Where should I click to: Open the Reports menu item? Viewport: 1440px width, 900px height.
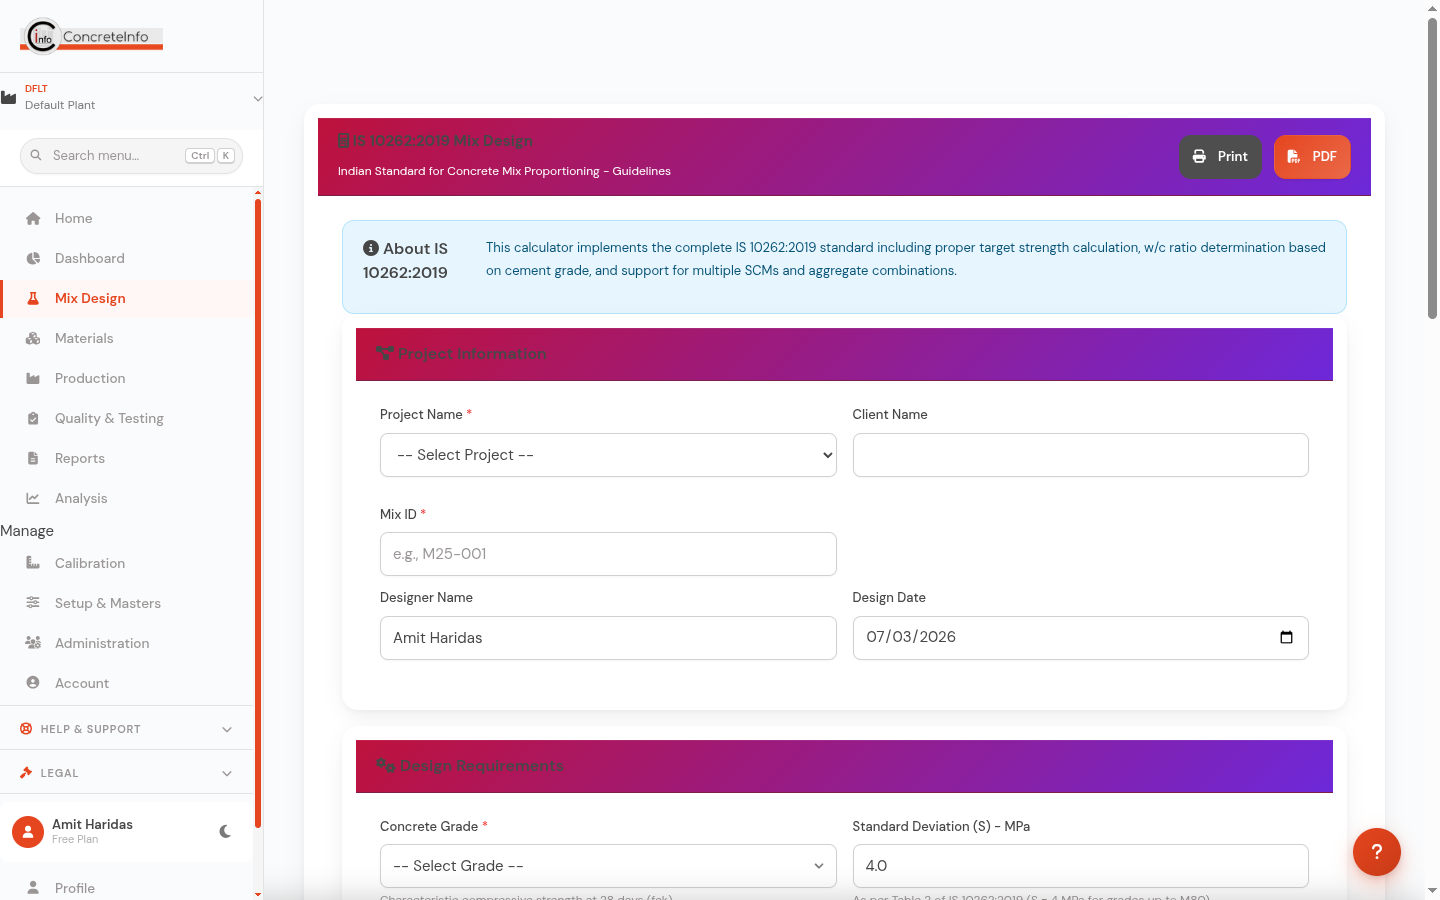pos(127,458)
